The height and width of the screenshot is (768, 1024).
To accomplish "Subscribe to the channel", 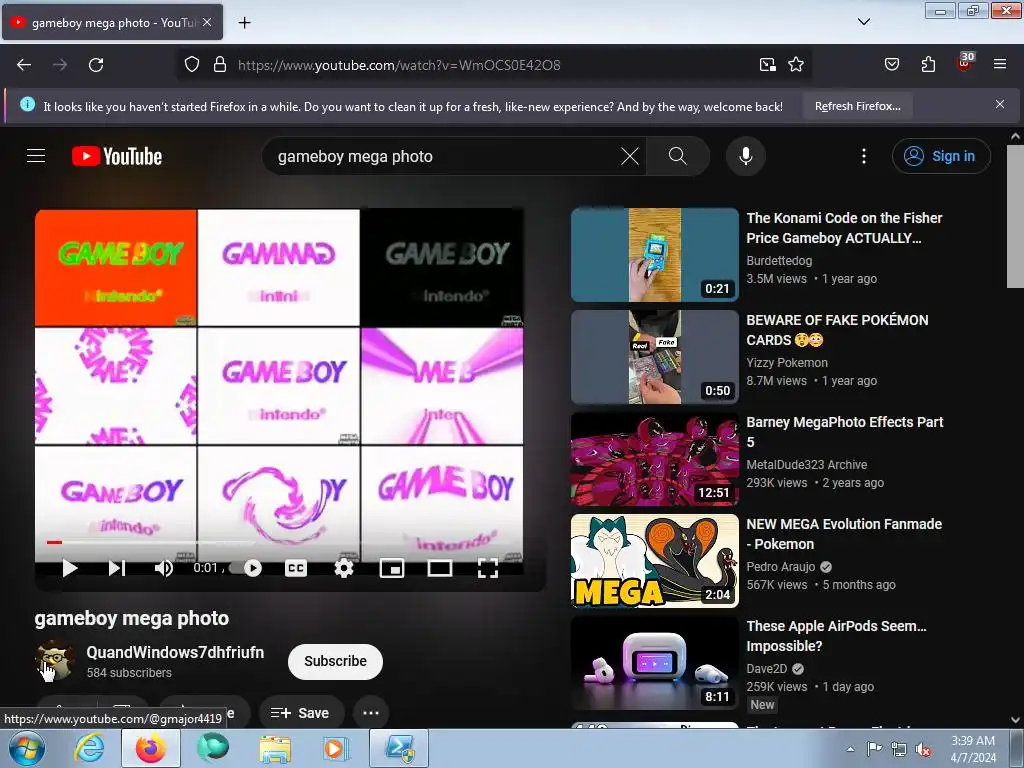I will click(x=335, y=661).
